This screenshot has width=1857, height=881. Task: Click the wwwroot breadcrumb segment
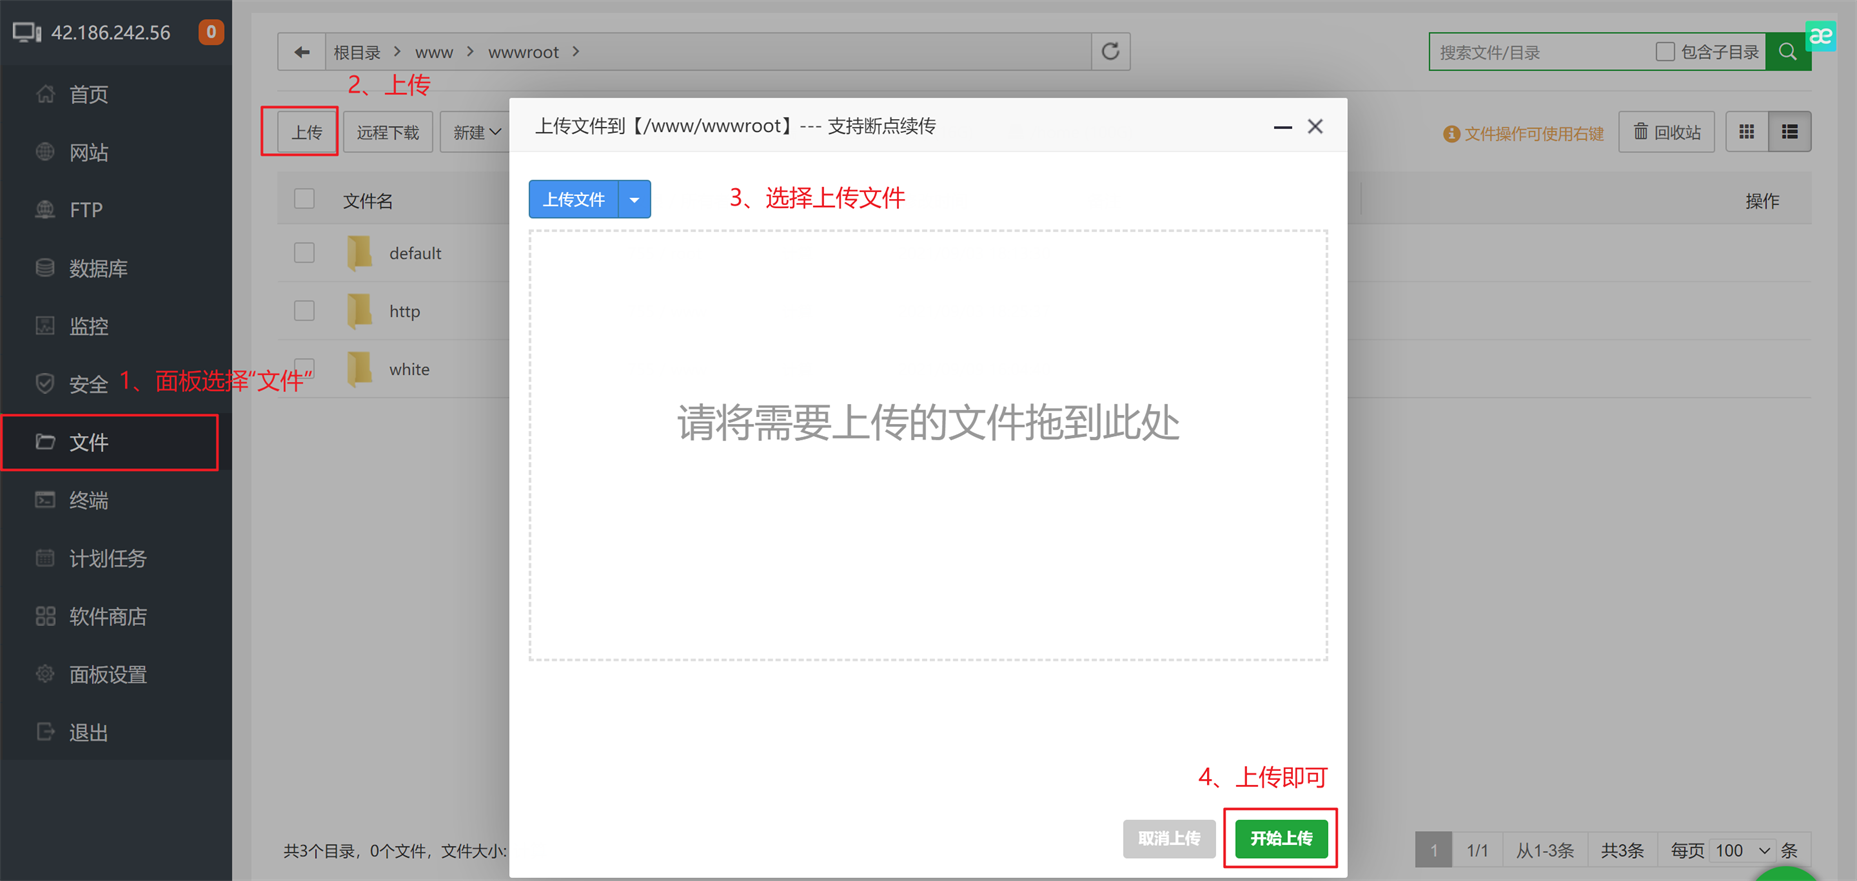click(523, 52)
